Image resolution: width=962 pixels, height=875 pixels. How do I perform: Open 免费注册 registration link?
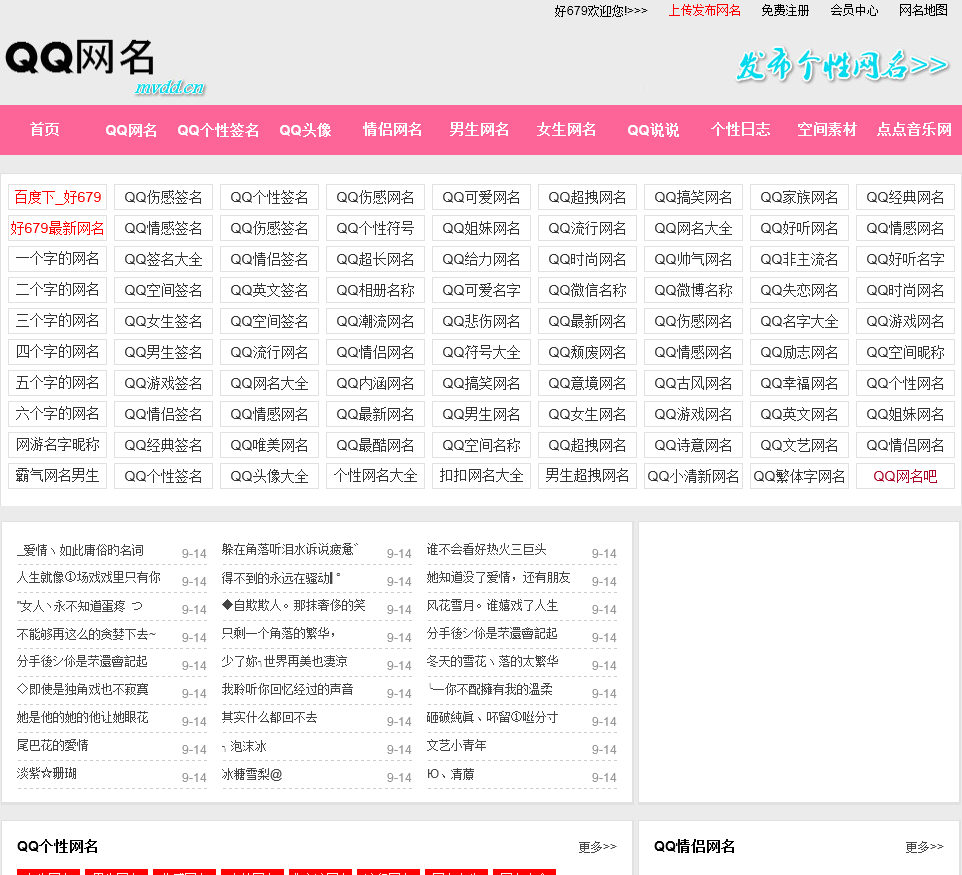pos(785,10)
